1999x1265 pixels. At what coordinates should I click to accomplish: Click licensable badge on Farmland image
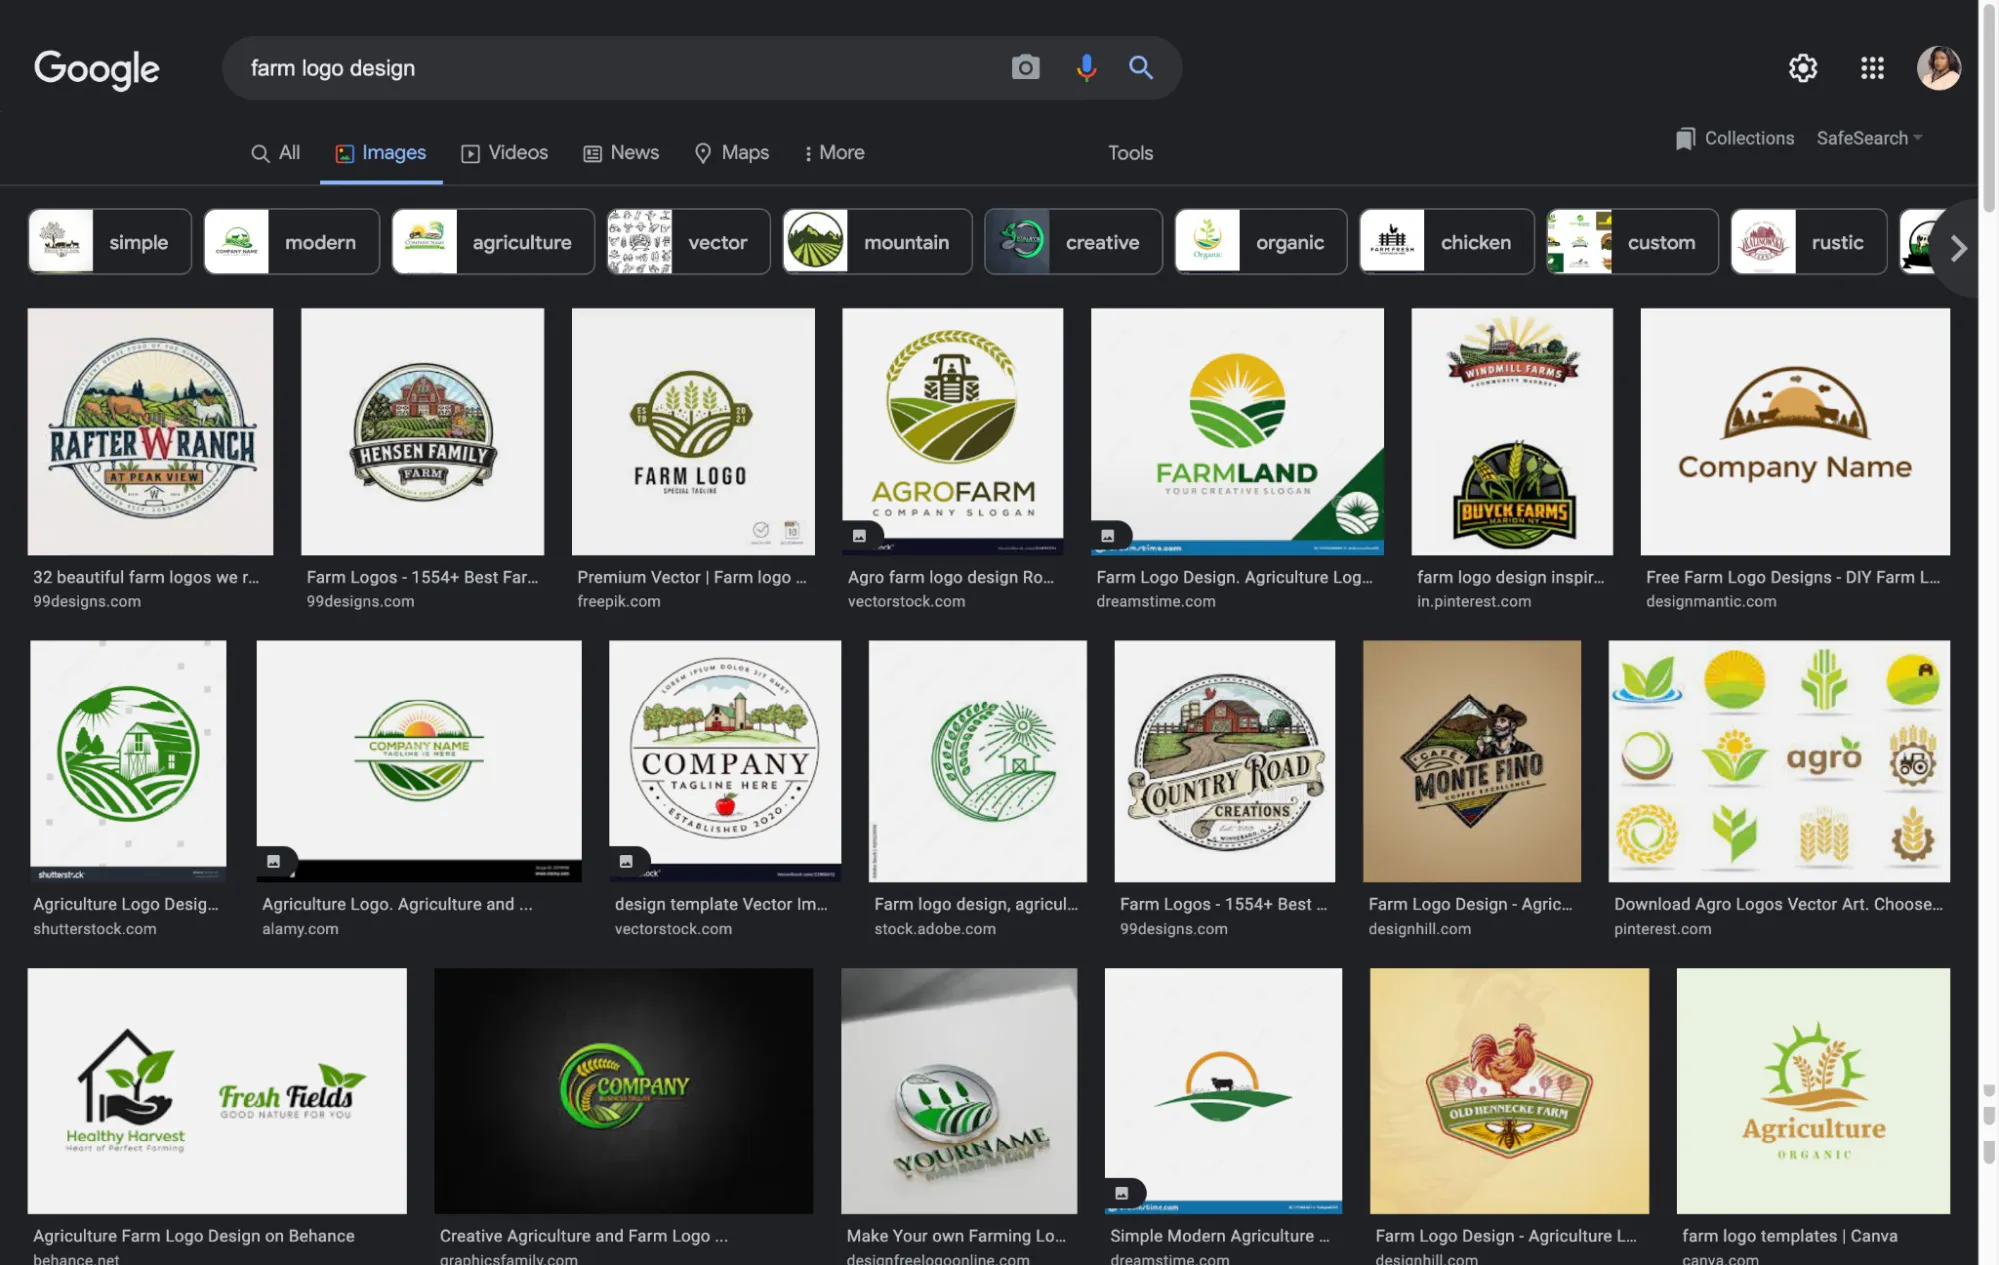point(1108,536)
